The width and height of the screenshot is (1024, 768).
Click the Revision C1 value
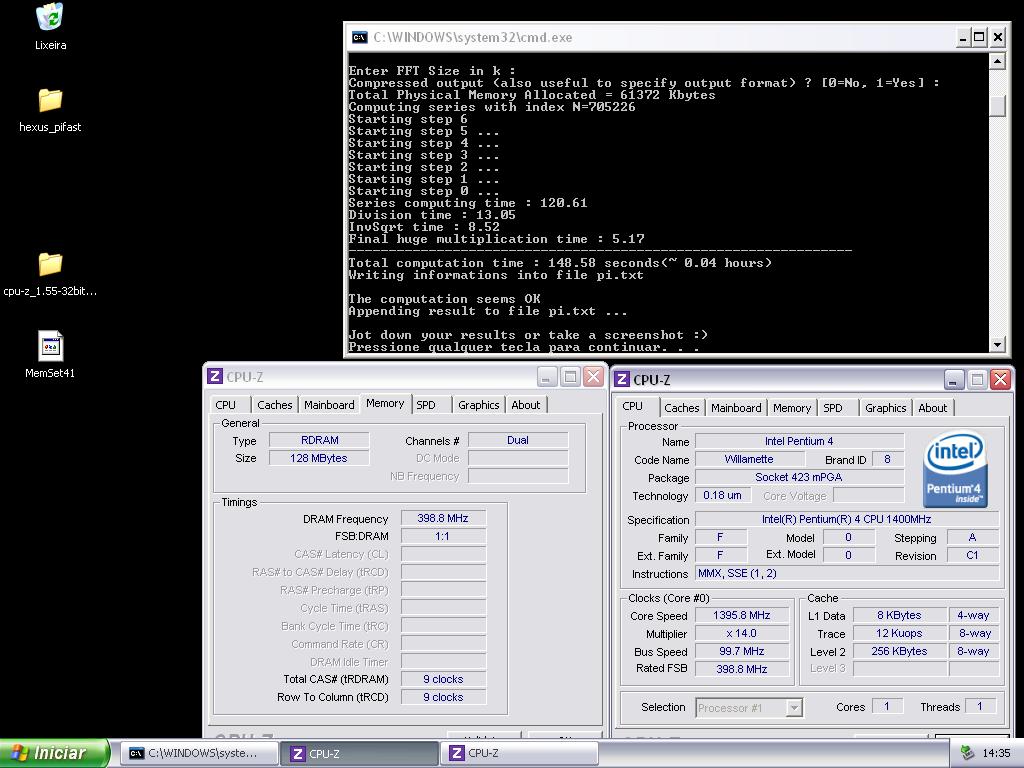[972, 555]
